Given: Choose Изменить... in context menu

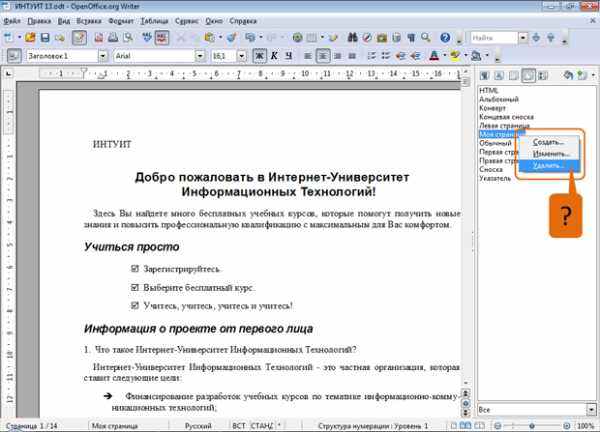Looking at the screenshot, I should (549, 154).
